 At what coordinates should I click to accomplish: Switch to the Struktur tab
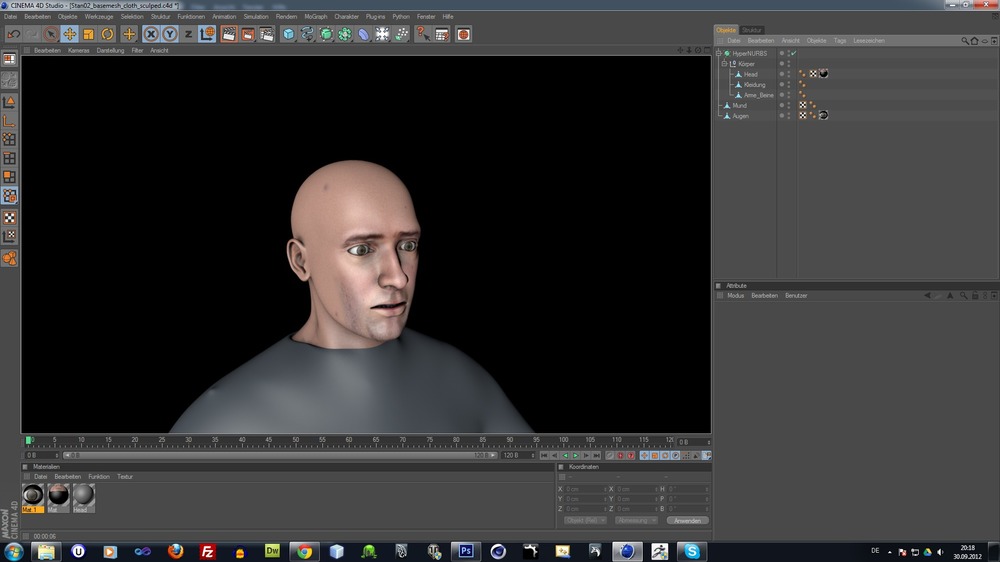pyautogui.click(x=752, y=30)
